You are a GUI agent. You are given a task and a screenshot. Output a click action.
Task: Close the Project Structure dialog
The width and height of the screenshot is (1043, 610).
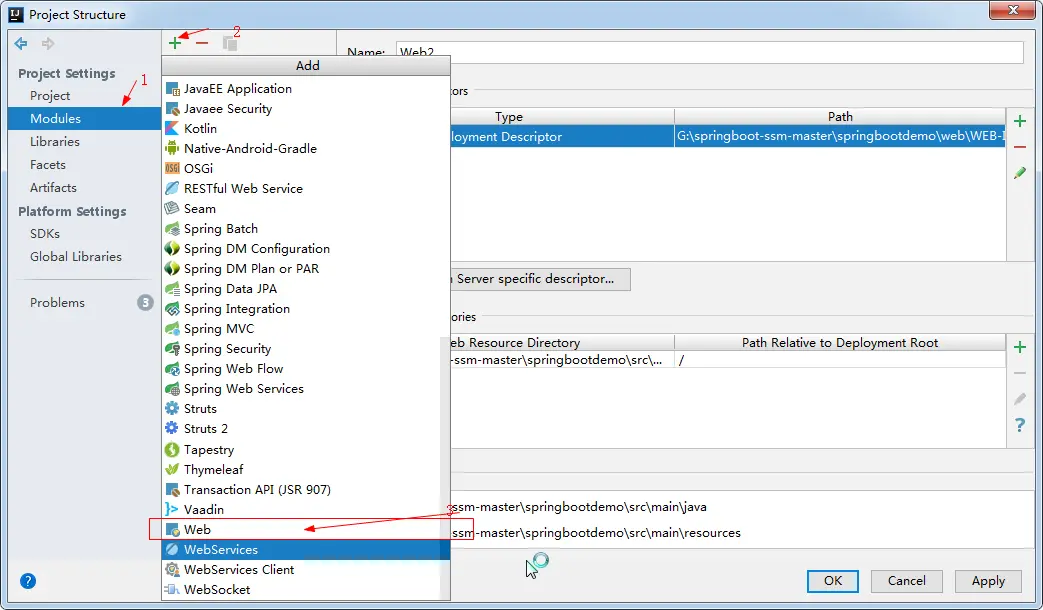[x=1012, y=10]
